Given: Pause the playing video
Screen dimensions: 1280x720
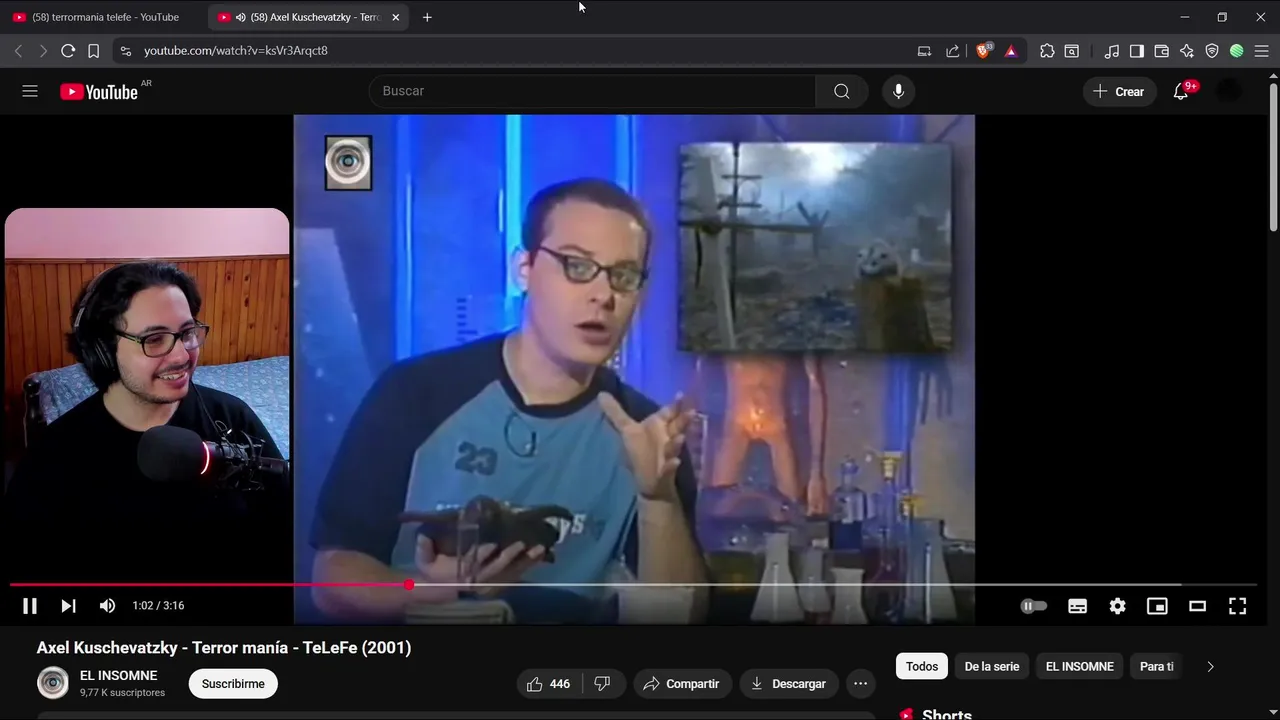Looking at the screenshot, I should click(30, 606).
